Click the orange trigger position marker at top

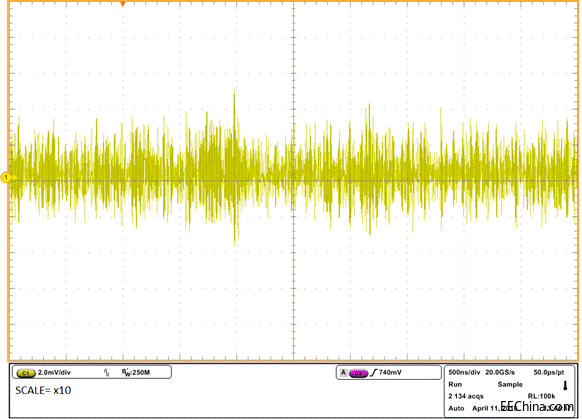click(123, 4)
